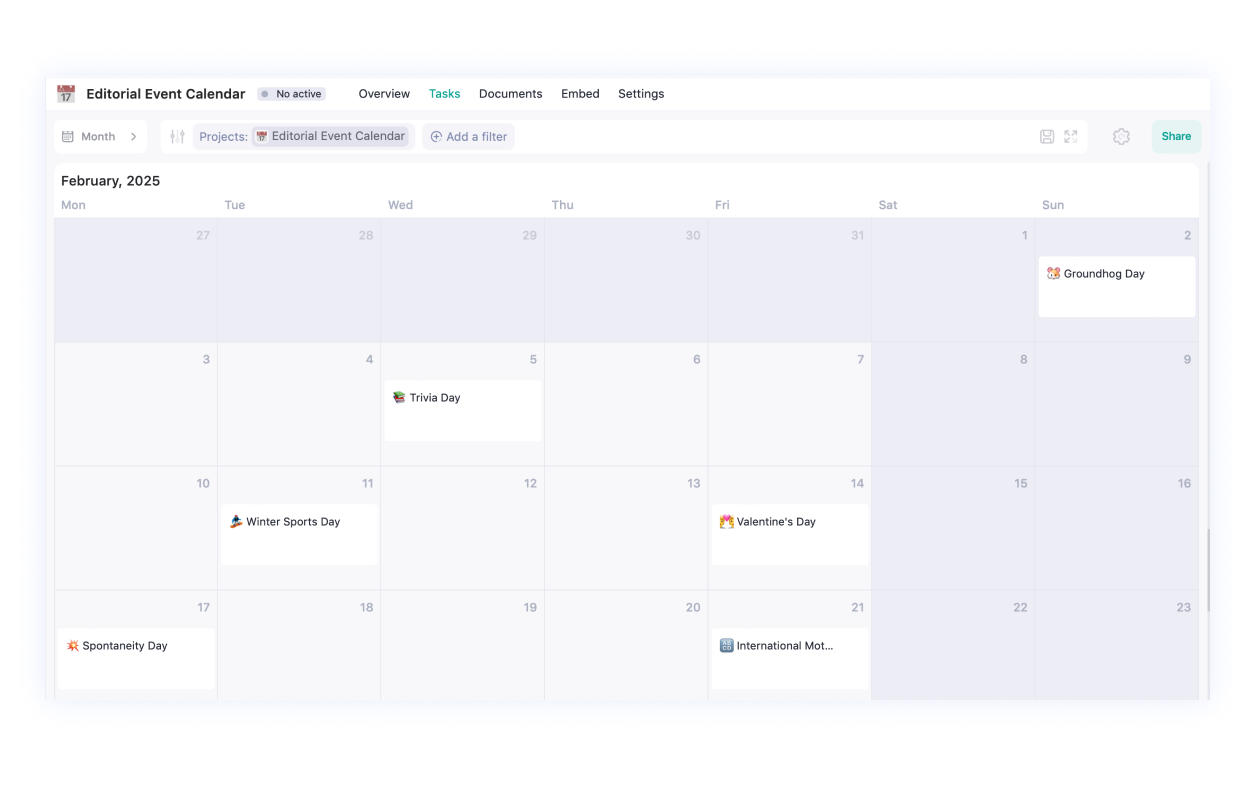This screenshot has height=800, width=1256.
Task: Switch to the Documents tab
Action: tap(510, 93)
